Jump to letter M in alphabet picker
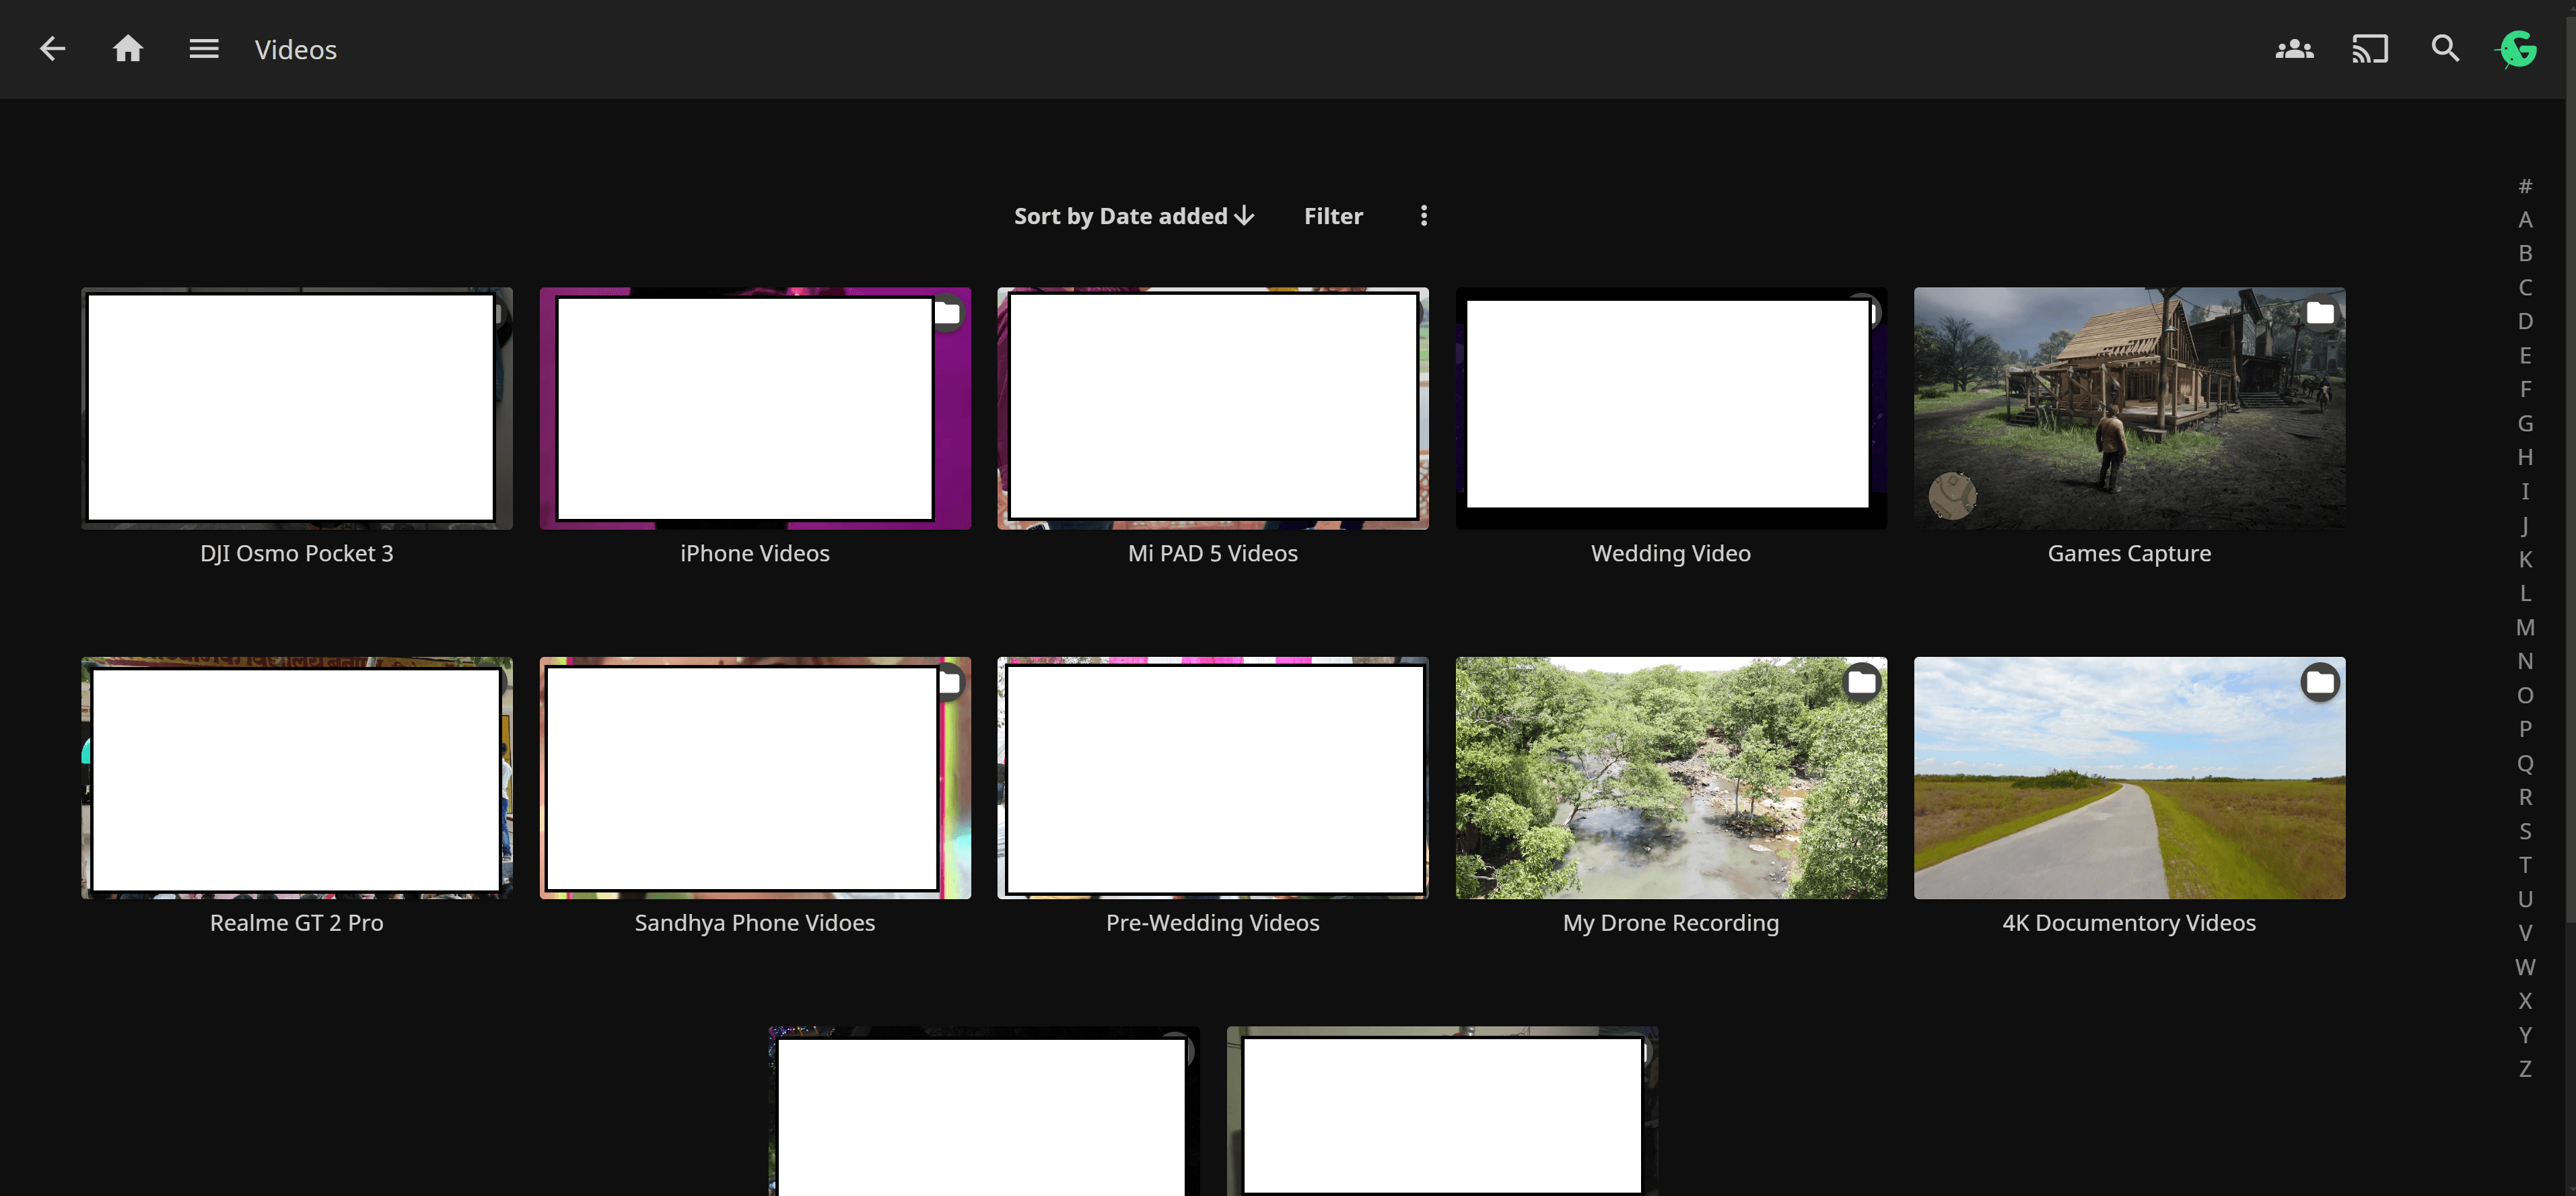The image size is (2576, 1196). click(x=2524, y=628)
